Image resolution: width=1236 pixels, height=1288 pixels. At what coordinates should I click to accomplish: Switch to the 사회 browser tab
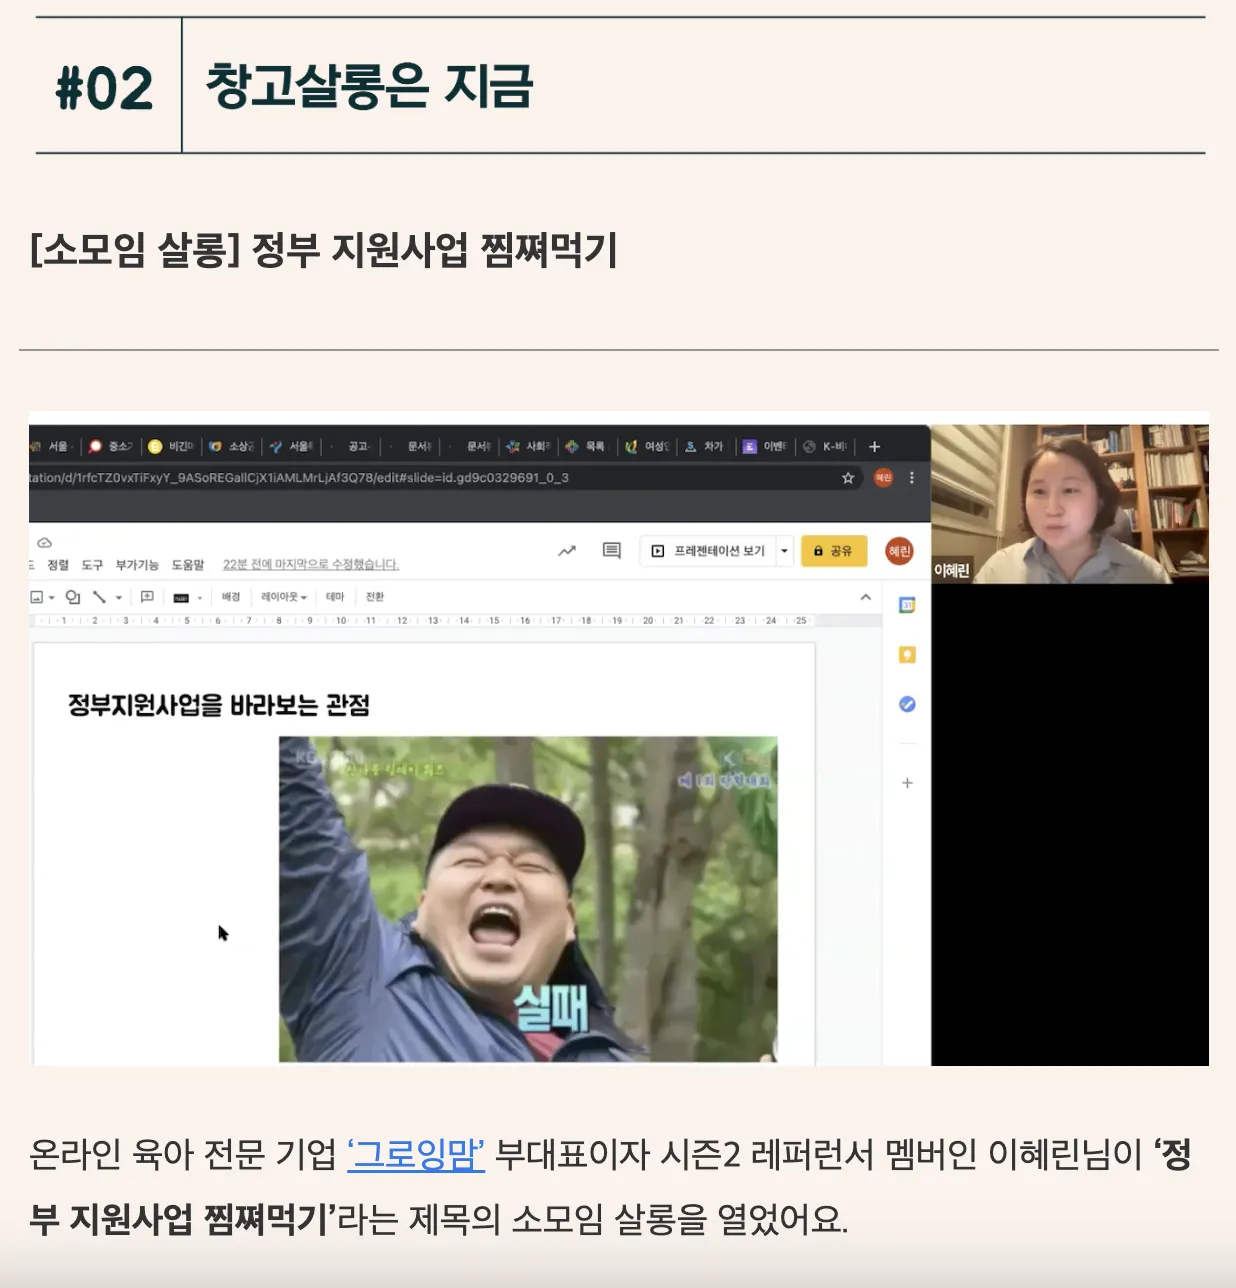tap(530, 446)
